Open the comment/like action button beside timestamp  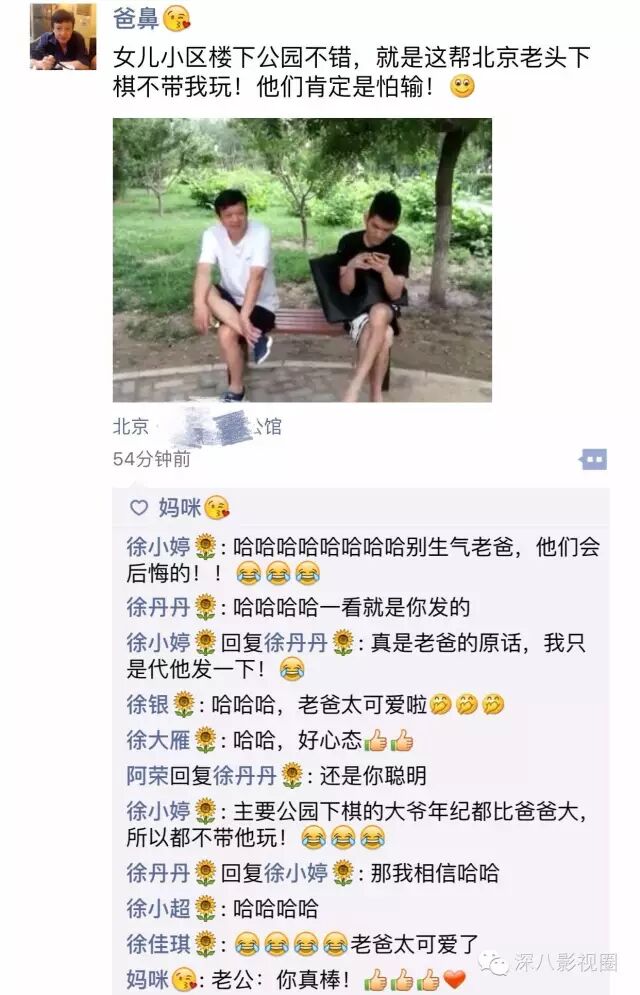coord(592,459)
